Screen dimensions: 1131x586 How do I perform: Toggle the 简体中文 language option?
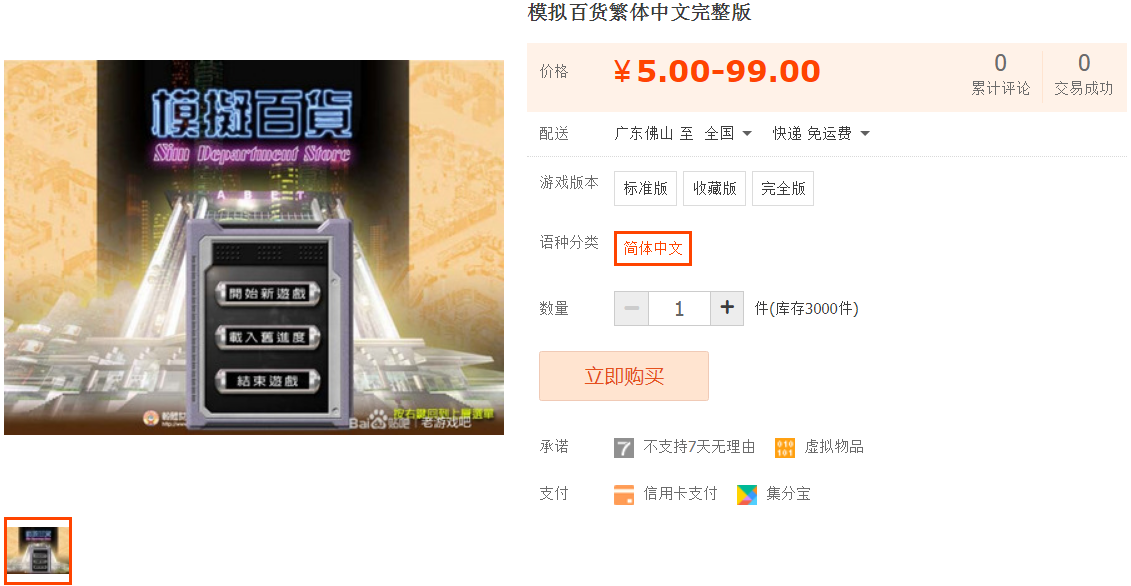pyautogui.click(x=653, y=248)
